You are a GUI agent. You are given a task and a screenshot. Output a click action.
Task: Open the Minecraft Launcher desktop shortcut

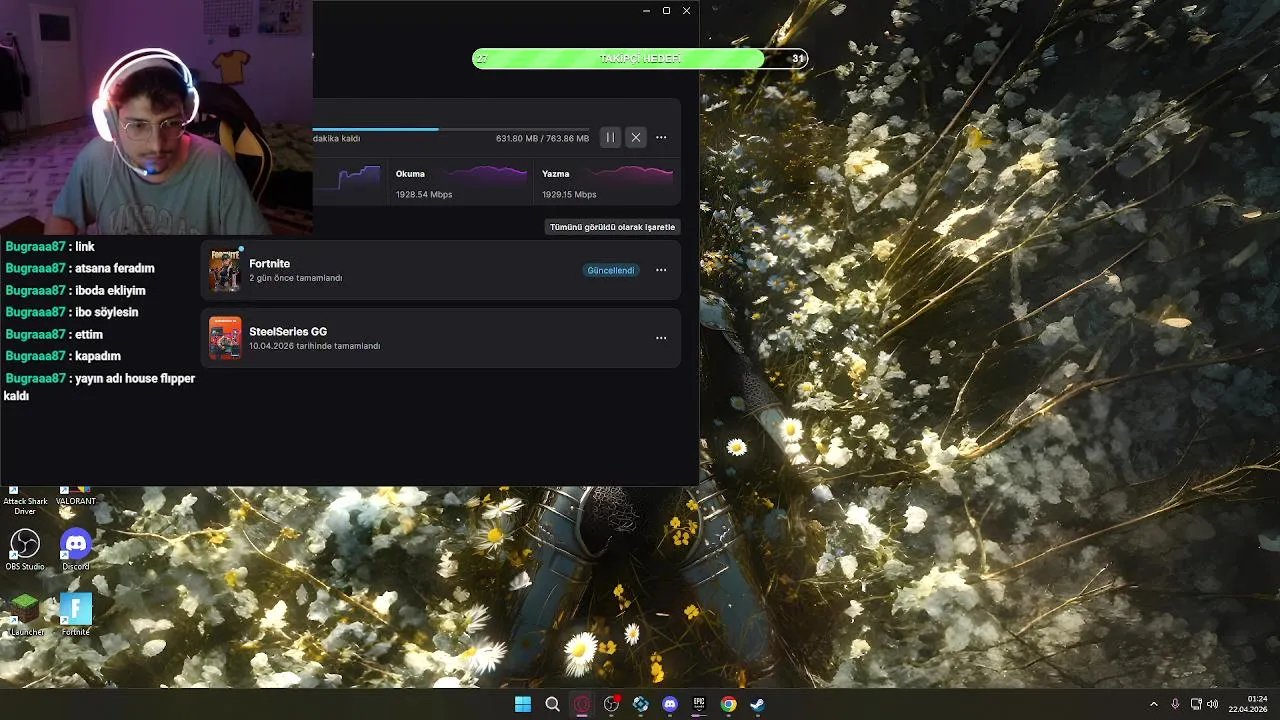[25, 615]
